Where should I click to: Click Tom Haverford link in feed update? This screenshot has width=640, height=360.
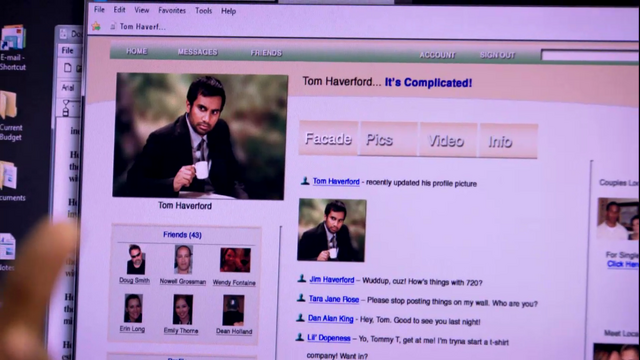click(336, 181)
